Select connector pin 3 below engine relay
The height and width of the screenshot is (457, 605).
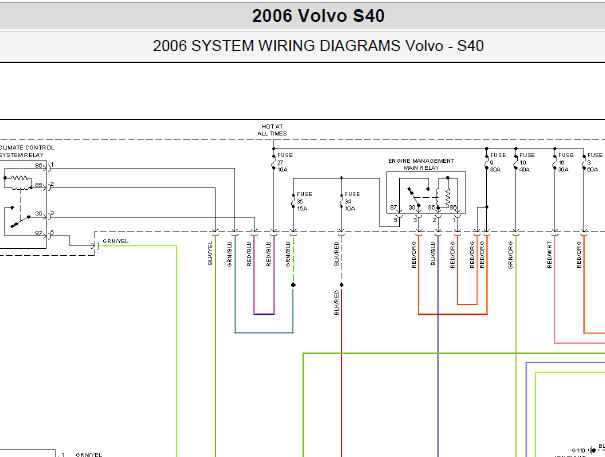(415, 220)
